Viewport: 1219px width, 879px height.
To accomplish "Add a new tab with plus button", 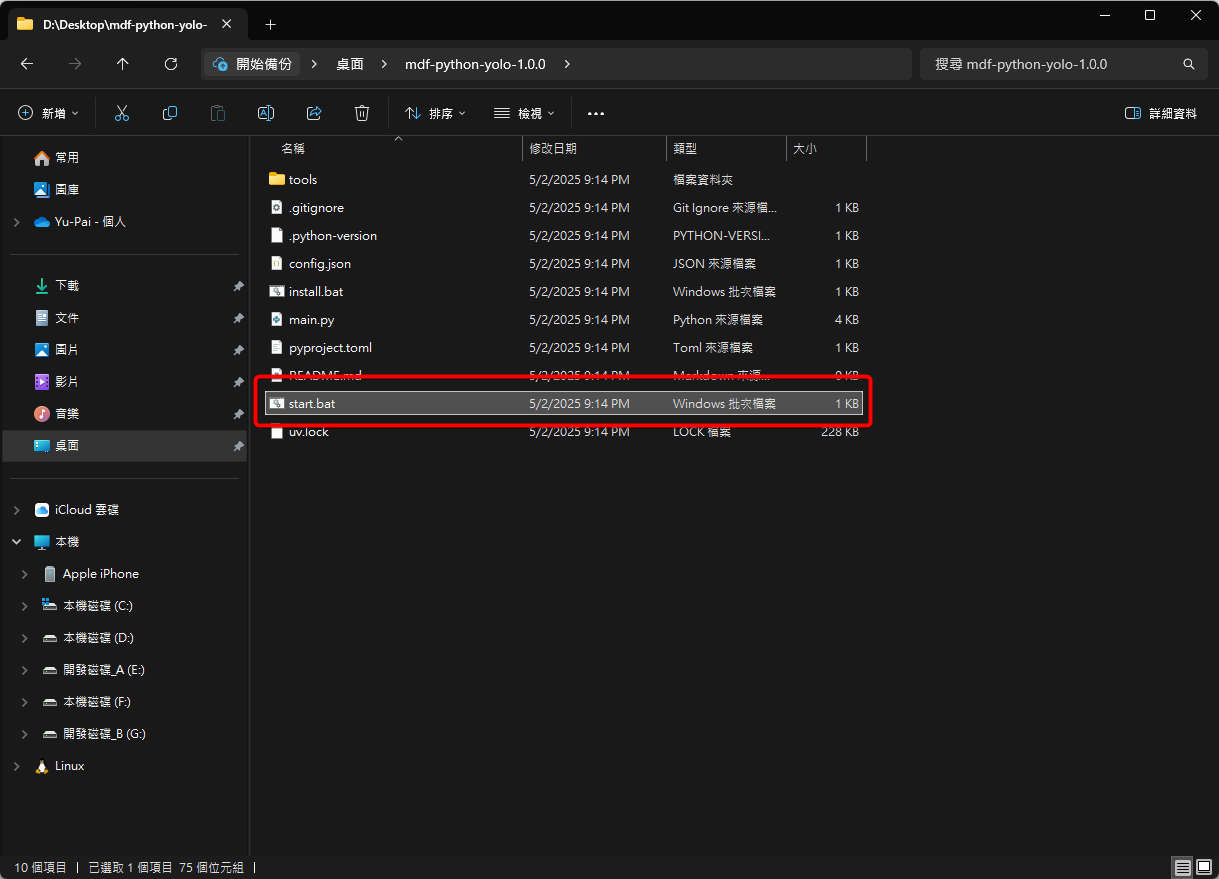I will coord(270,24).
